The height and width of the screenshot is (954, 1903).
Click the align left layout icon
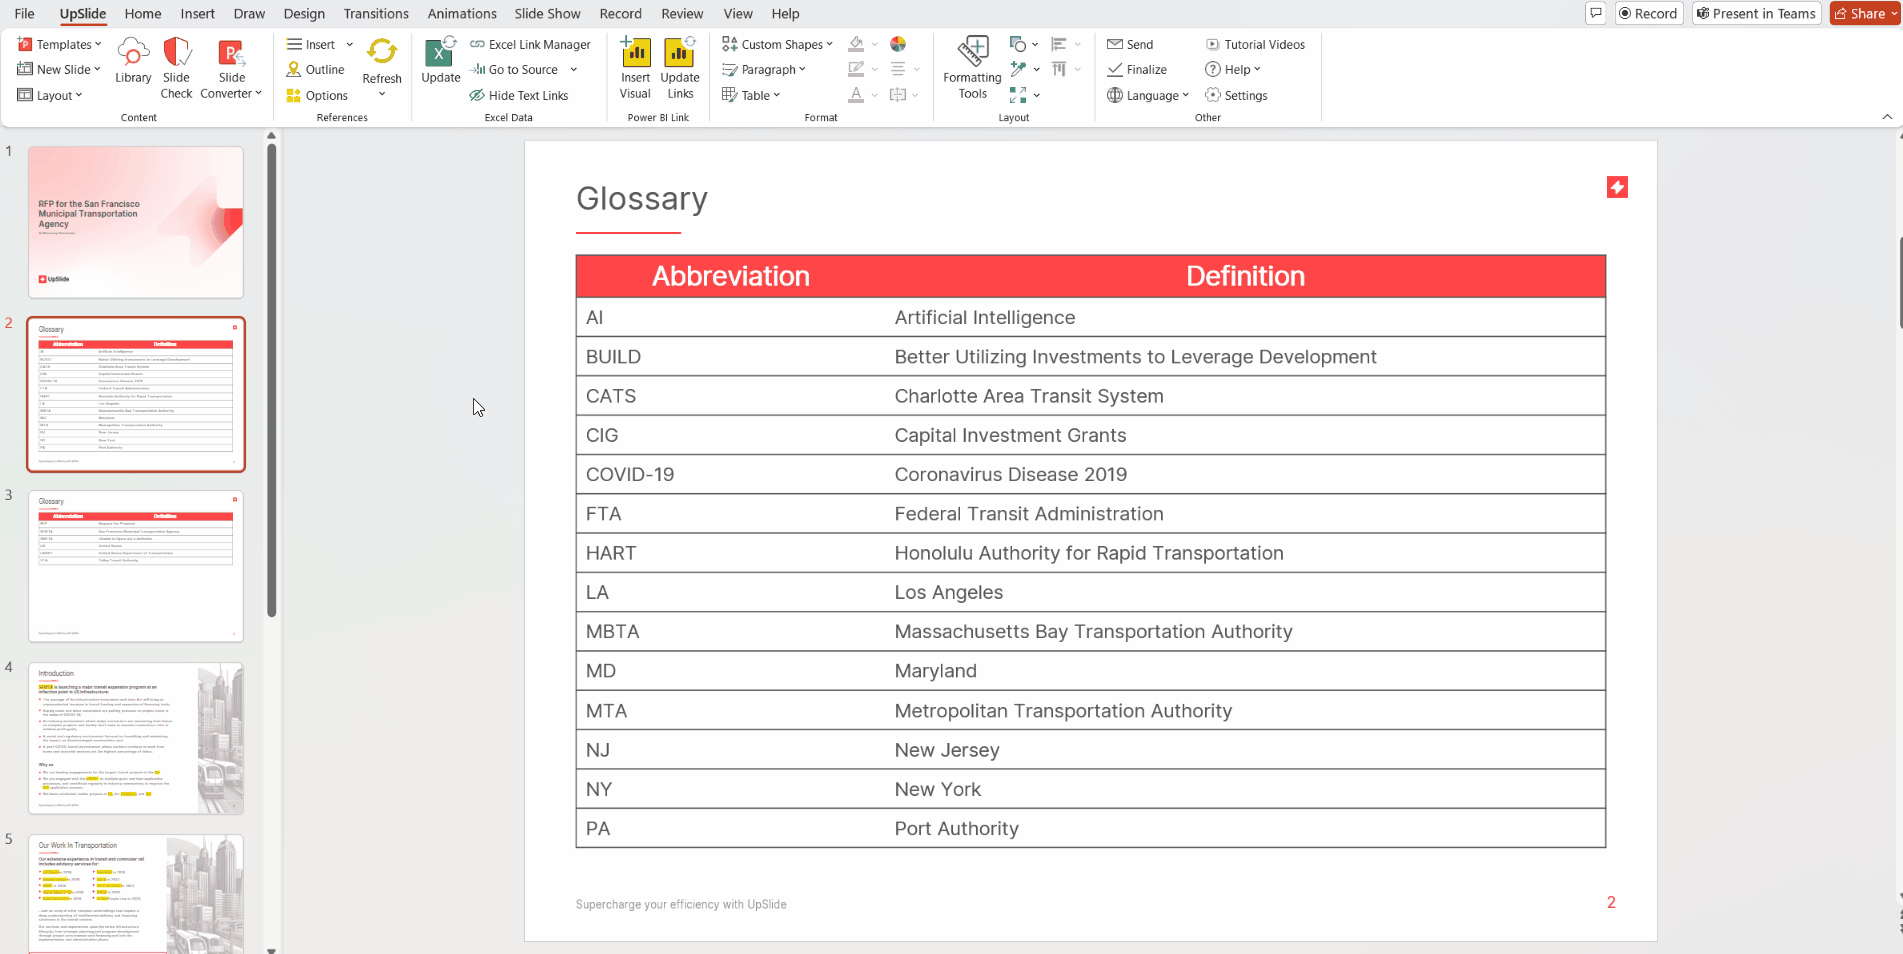pyautogui.click(x=1060, y=44)
